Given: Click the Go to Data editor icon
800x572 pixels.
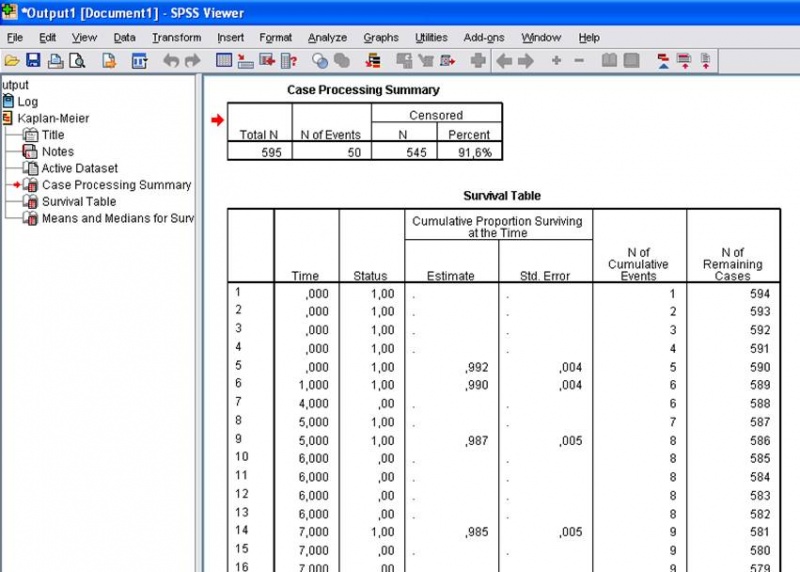Looking at the screenshot, I should [224, 61].
